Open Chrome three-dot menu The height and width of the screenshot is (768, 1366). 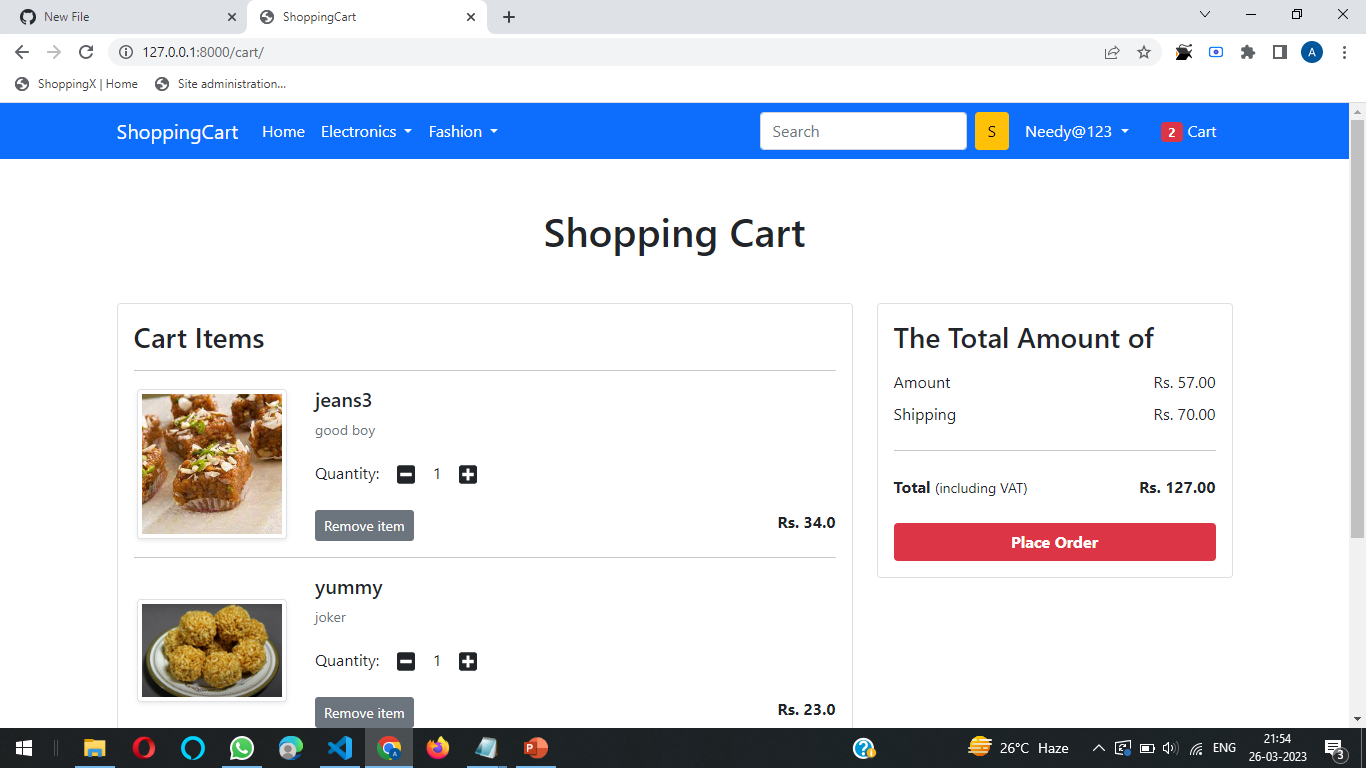point(1343,52)
